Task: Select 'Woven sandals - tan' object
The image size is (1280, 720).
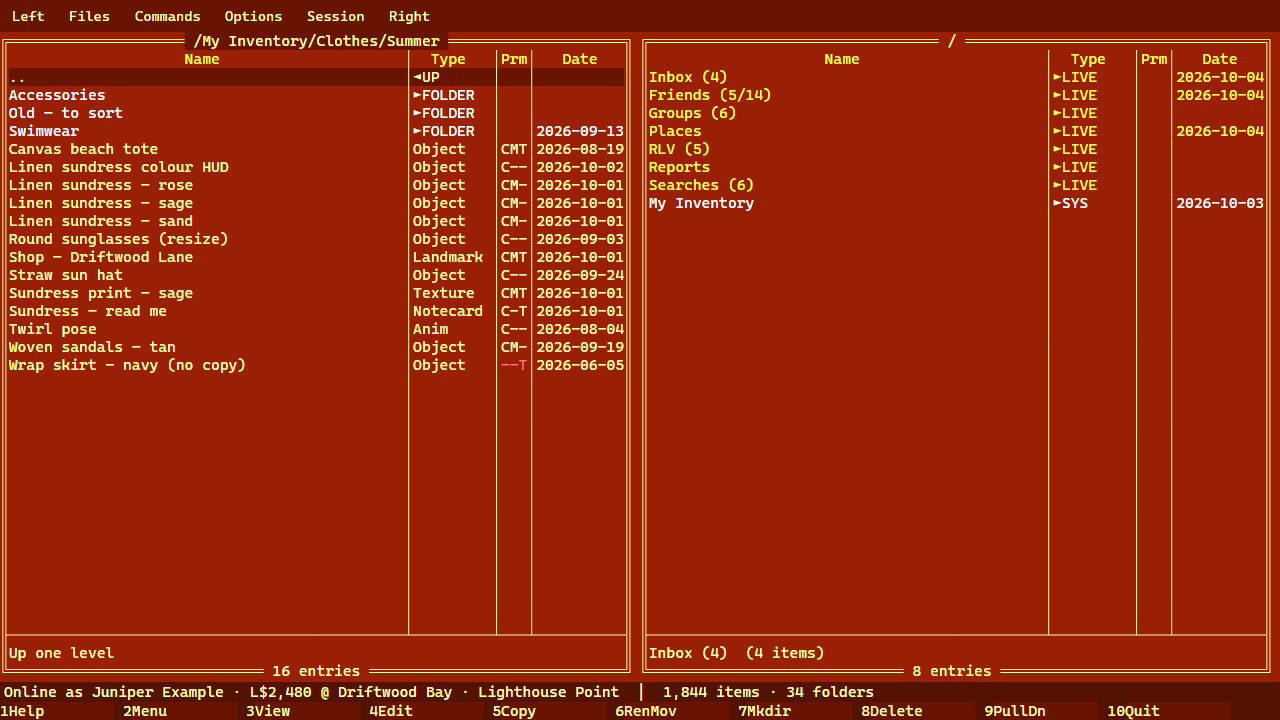Action: (316, 347)
